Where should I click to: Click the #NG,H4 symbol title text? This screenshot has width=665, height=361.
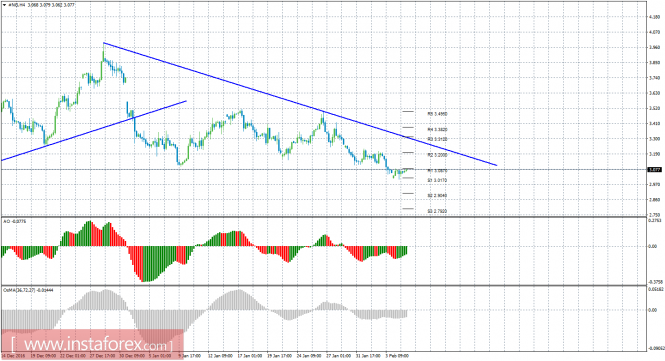click(x=15, y=6)
